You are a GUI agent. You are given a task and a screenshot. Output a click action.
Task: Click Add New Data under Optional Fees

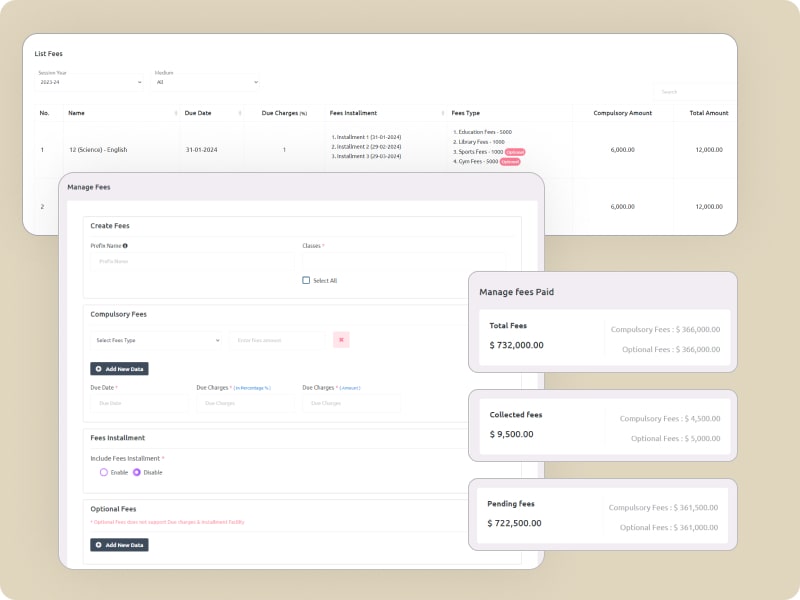(120, 545)
